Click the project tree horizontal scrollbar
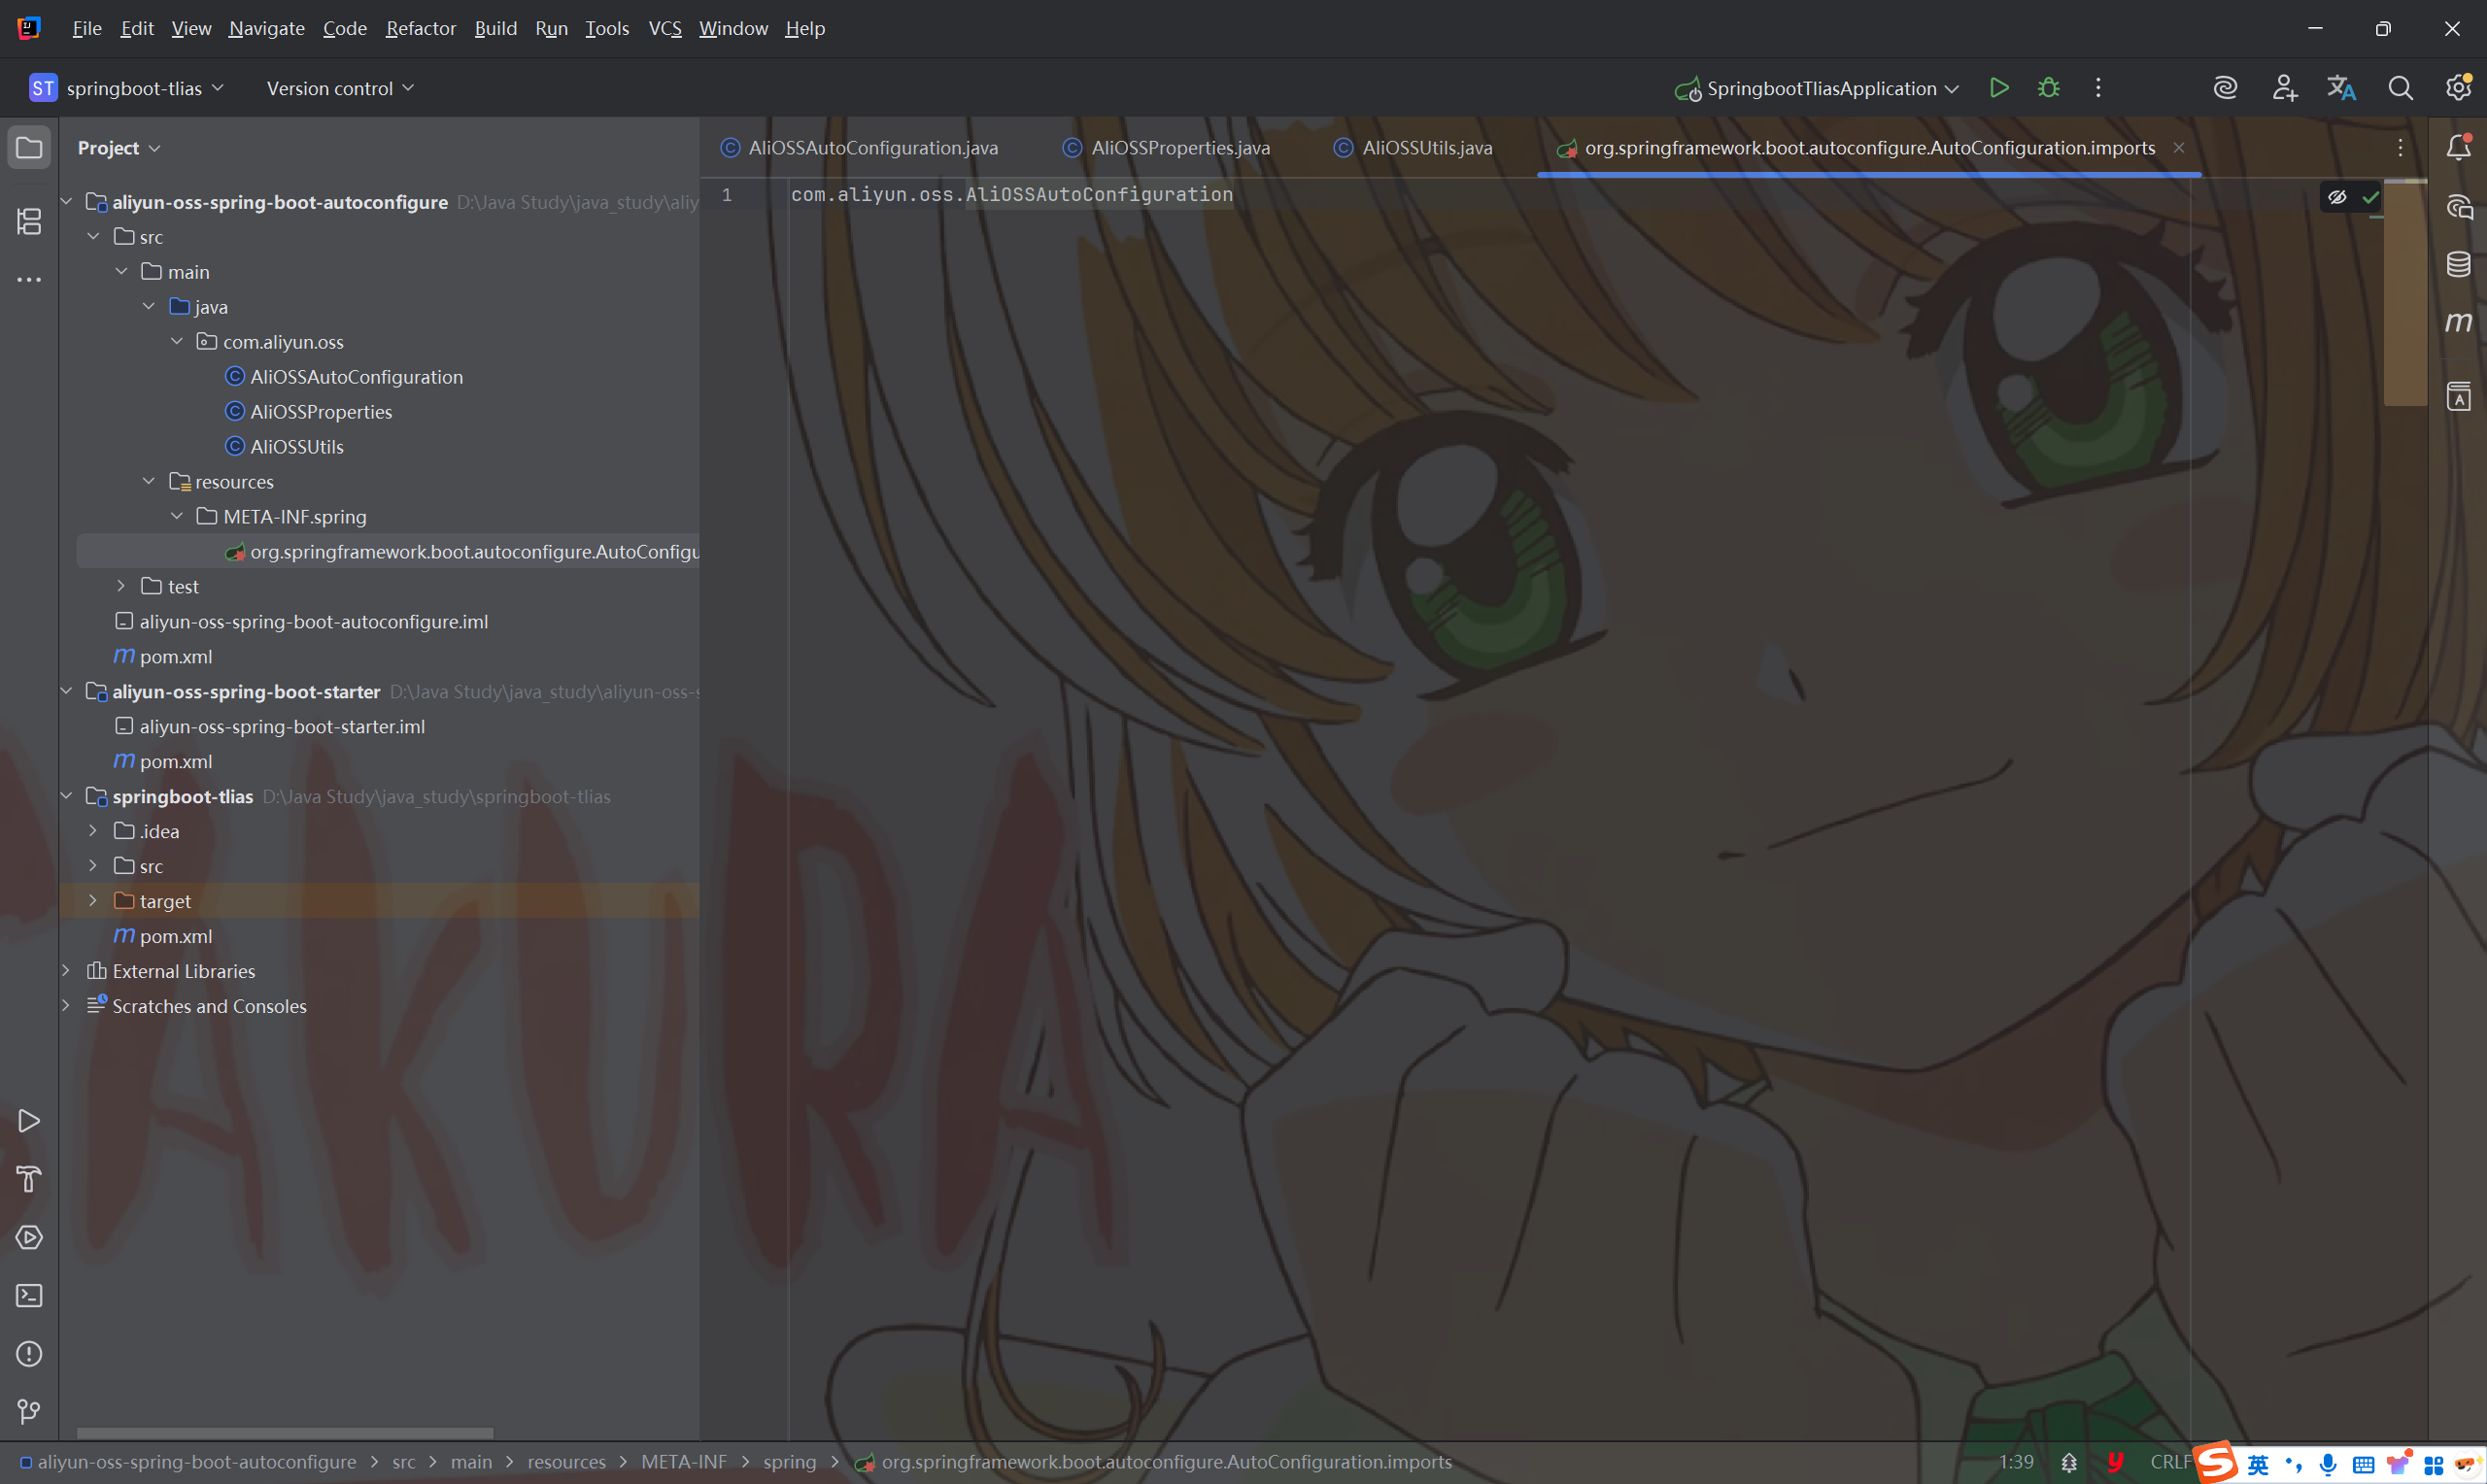 285,1433
